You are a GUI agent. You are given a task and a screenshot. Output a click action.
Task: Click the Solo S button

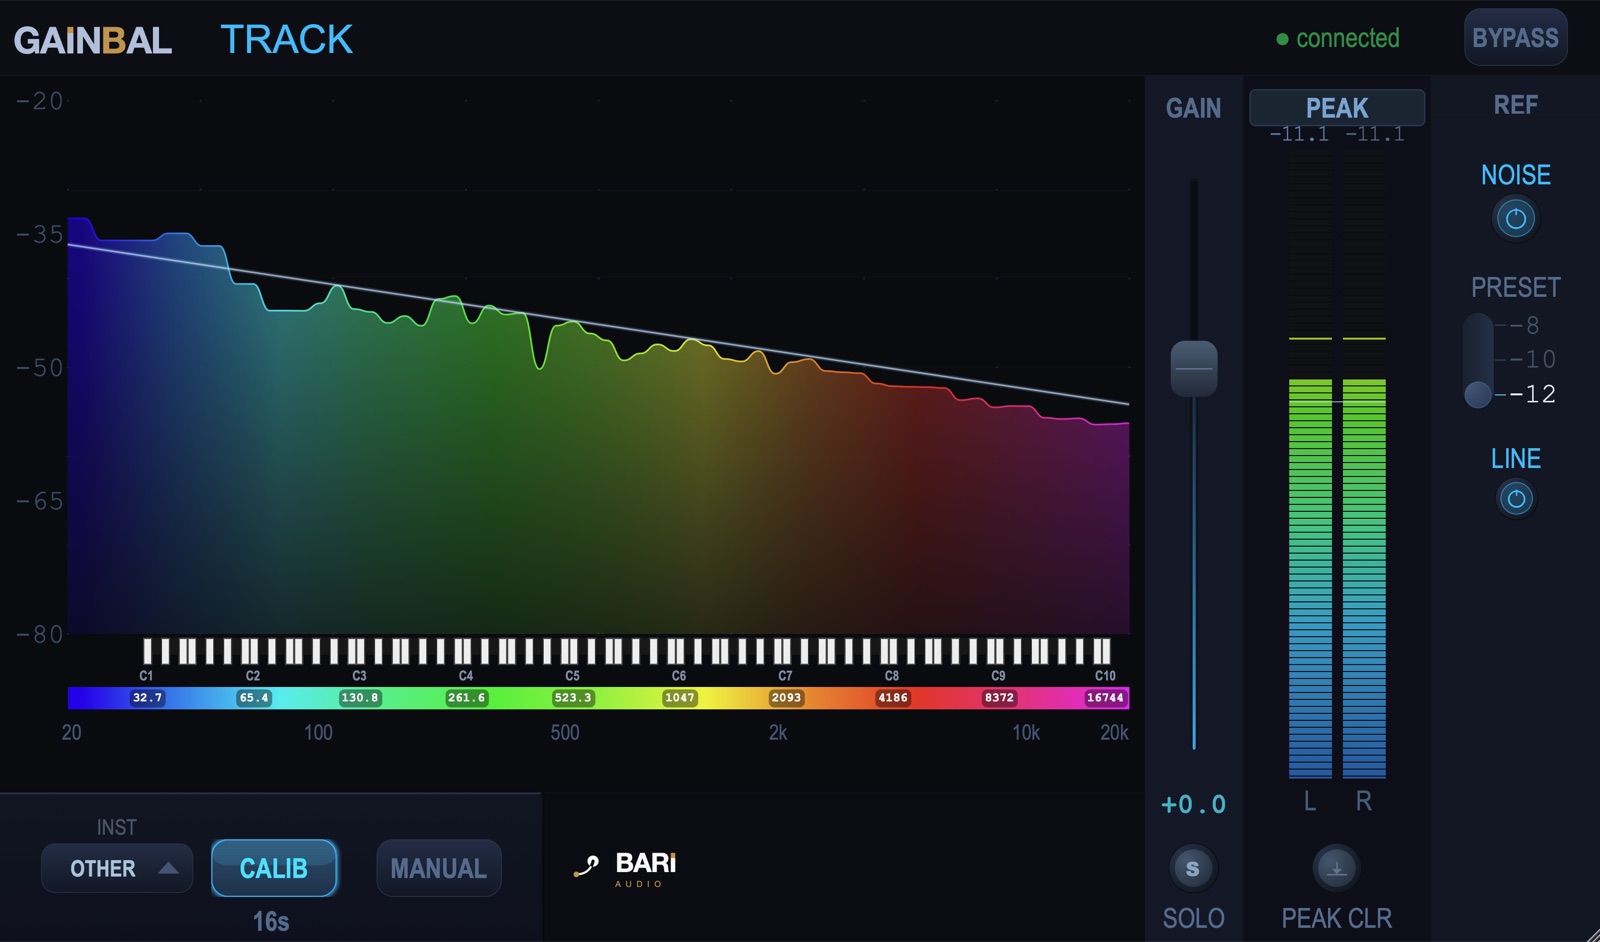tap(1192, 868)
